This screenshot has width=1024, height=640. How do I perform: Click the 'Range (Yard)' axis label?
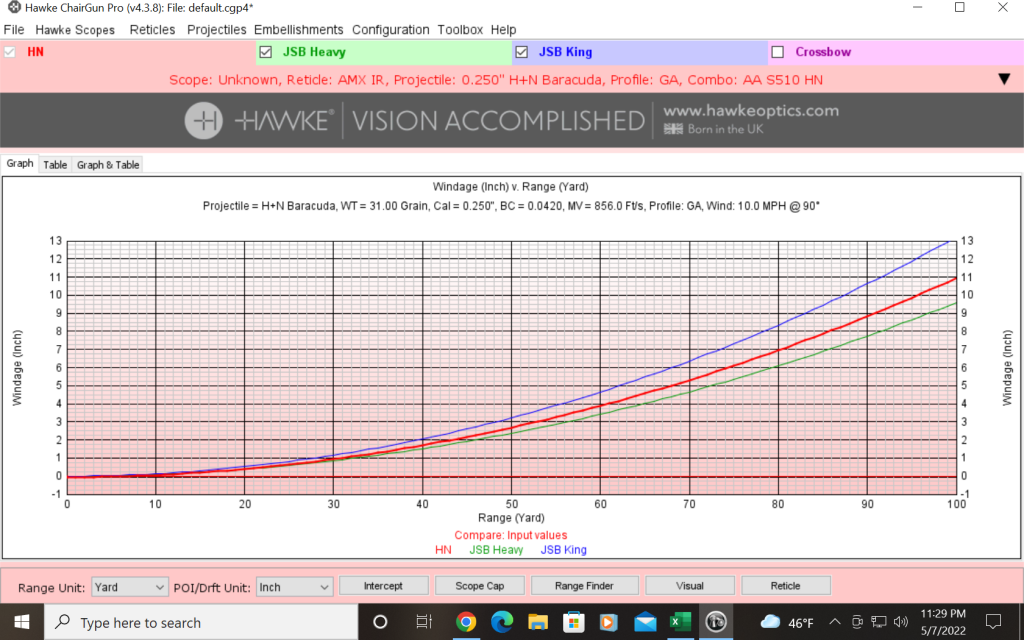point(511,518)
